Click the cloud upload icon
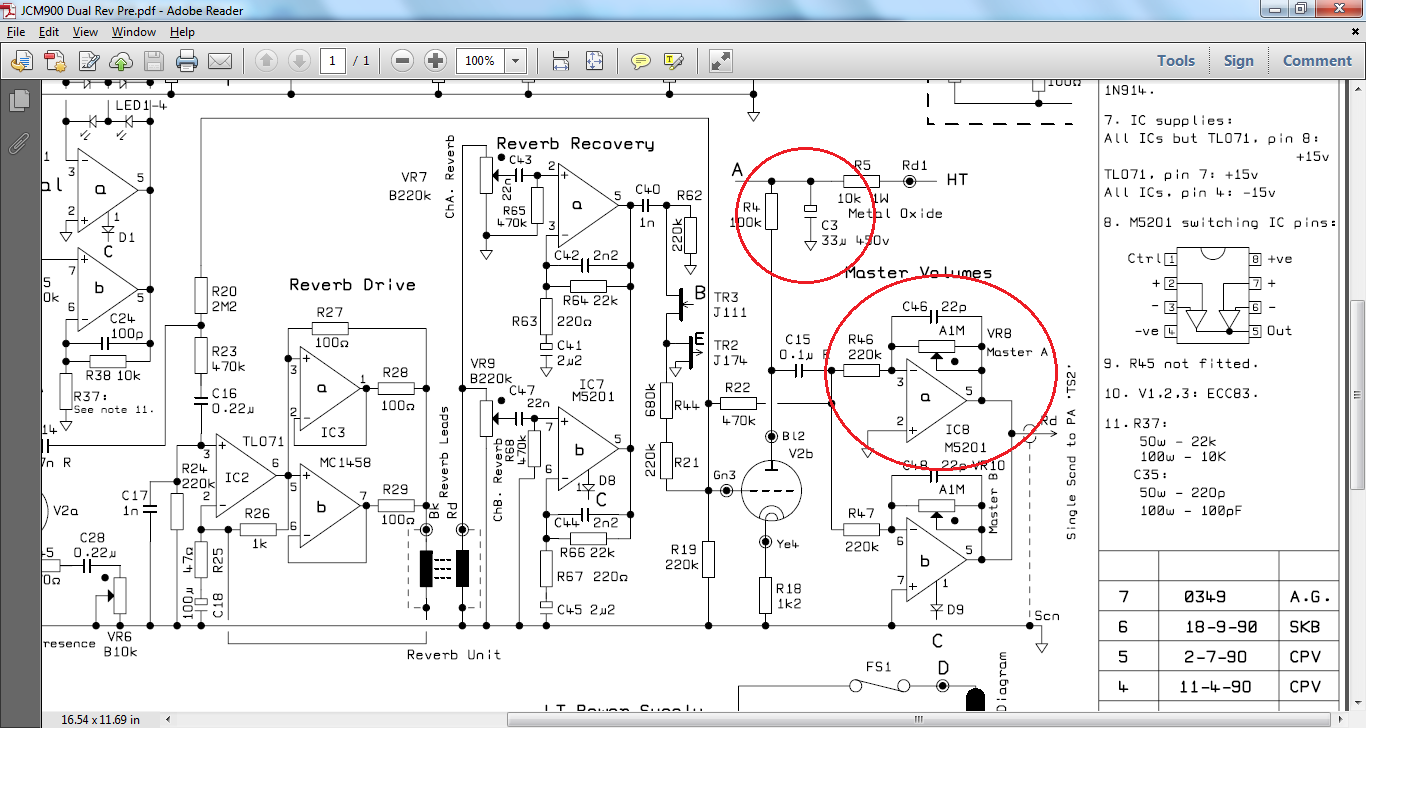This screenshot has height=800, width=1421. (x=121, y=61)
